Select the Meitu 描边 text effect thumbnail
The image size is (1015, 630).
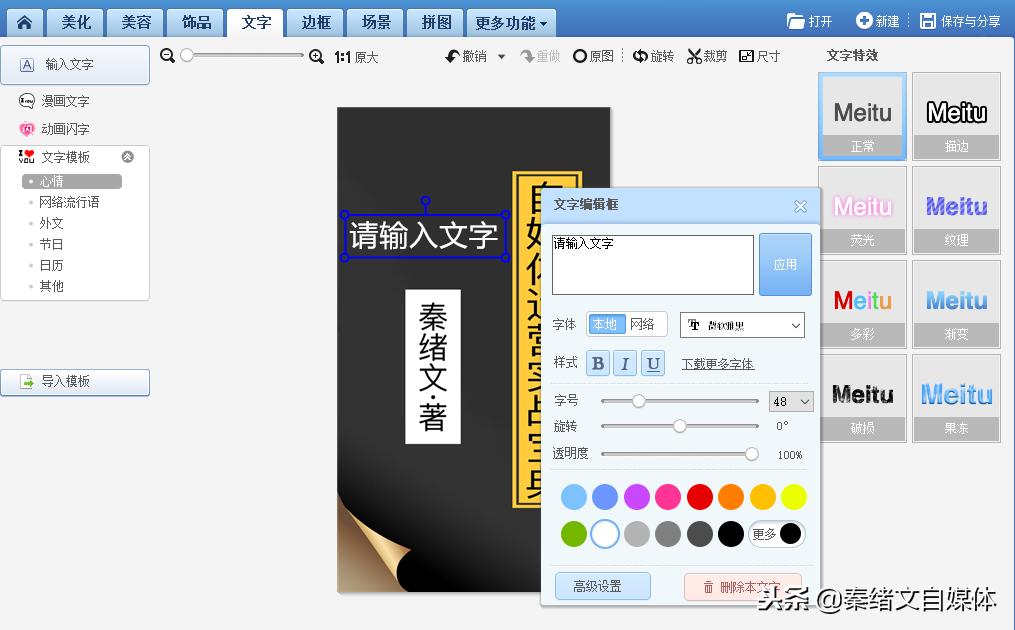tap(956, 116)
